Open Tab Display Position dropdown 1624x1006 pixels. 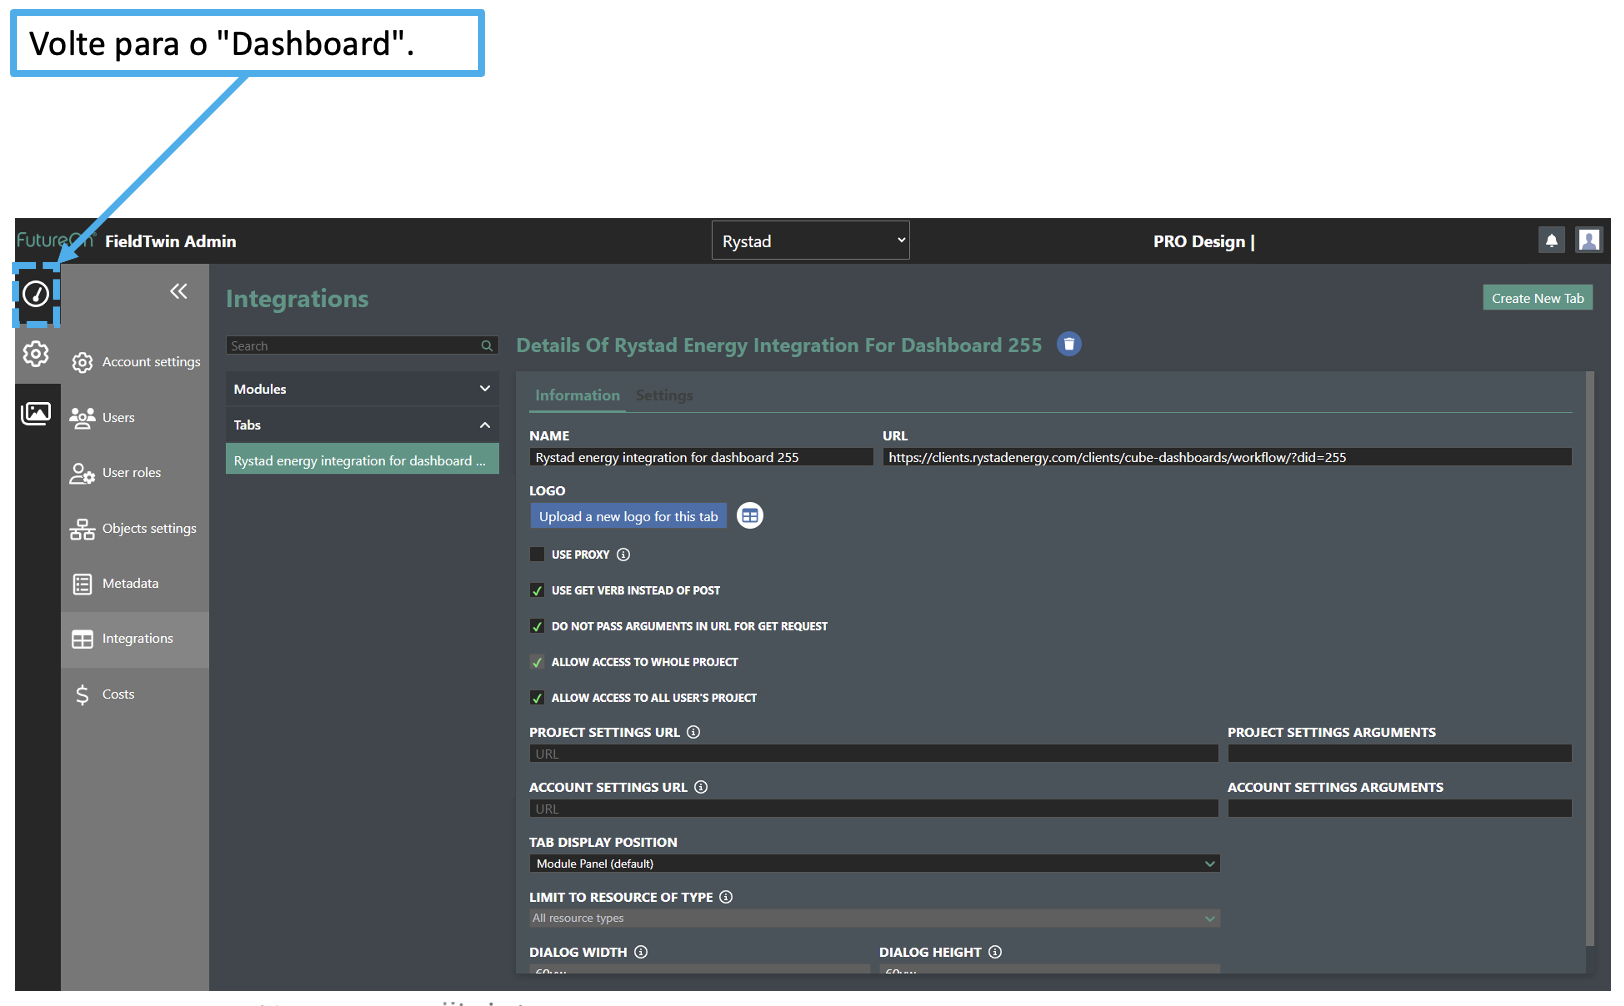[x=875, y=864]
